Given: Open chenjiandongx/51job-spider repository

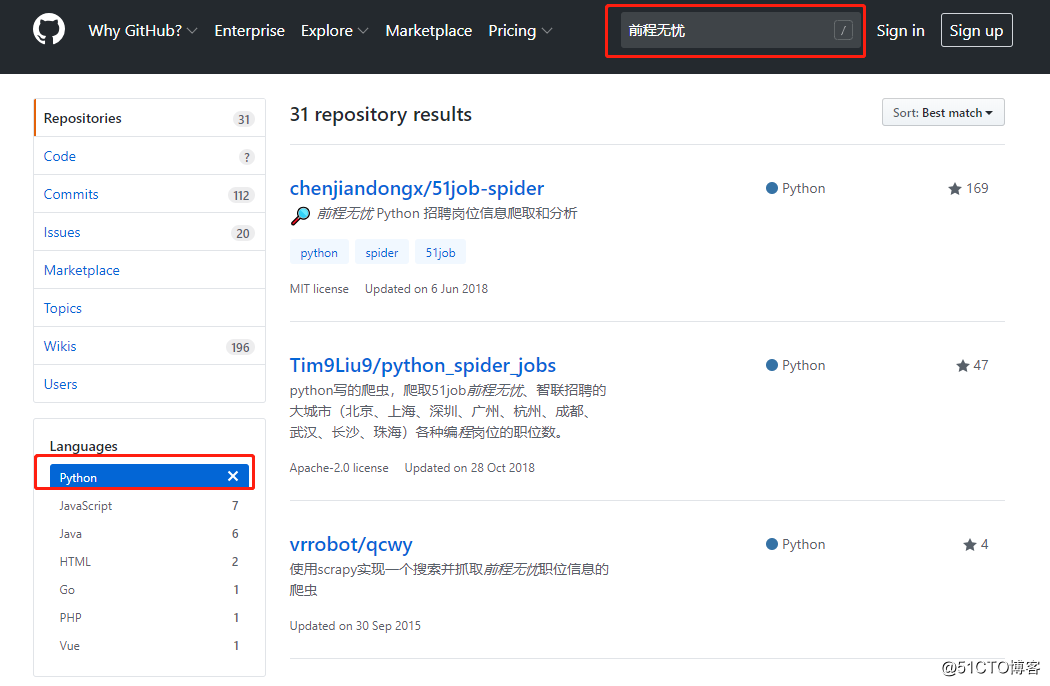Looking at the screenshot, I should 417,188.
